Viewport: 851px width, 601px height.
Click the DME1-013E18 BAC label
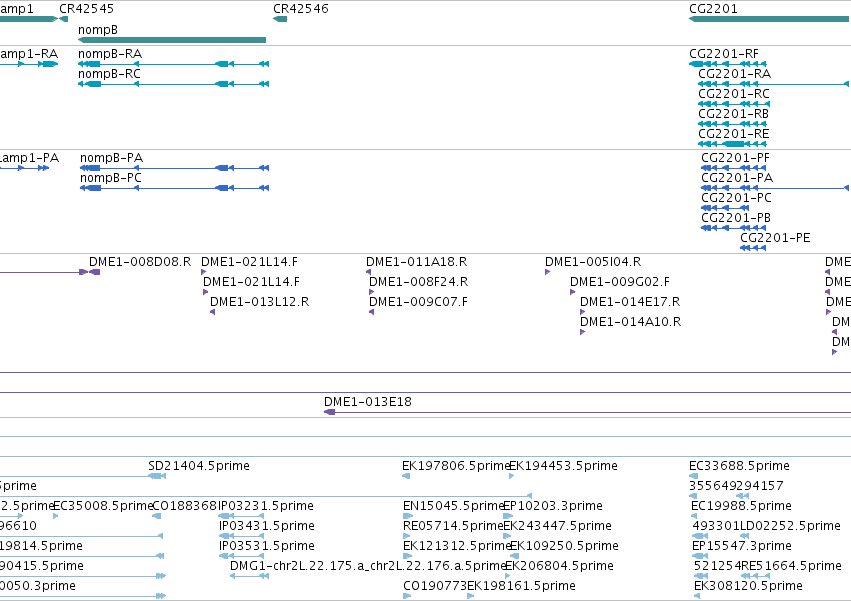coord(368,402)
